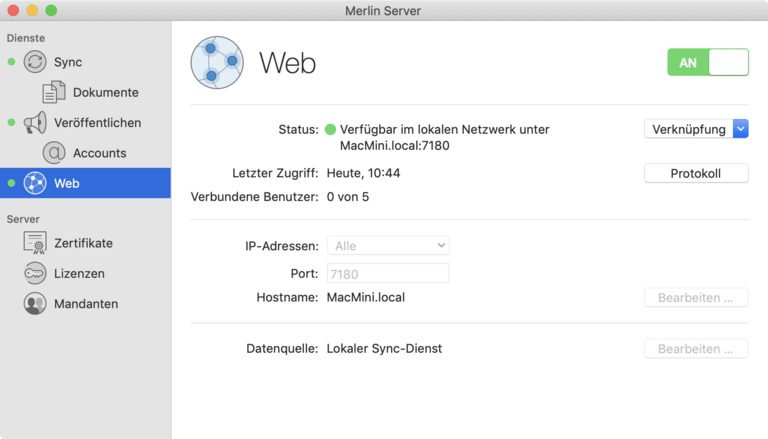Click Bearbeiten button next to Hostname
768x439 pixels.
(x=696, y=297)
